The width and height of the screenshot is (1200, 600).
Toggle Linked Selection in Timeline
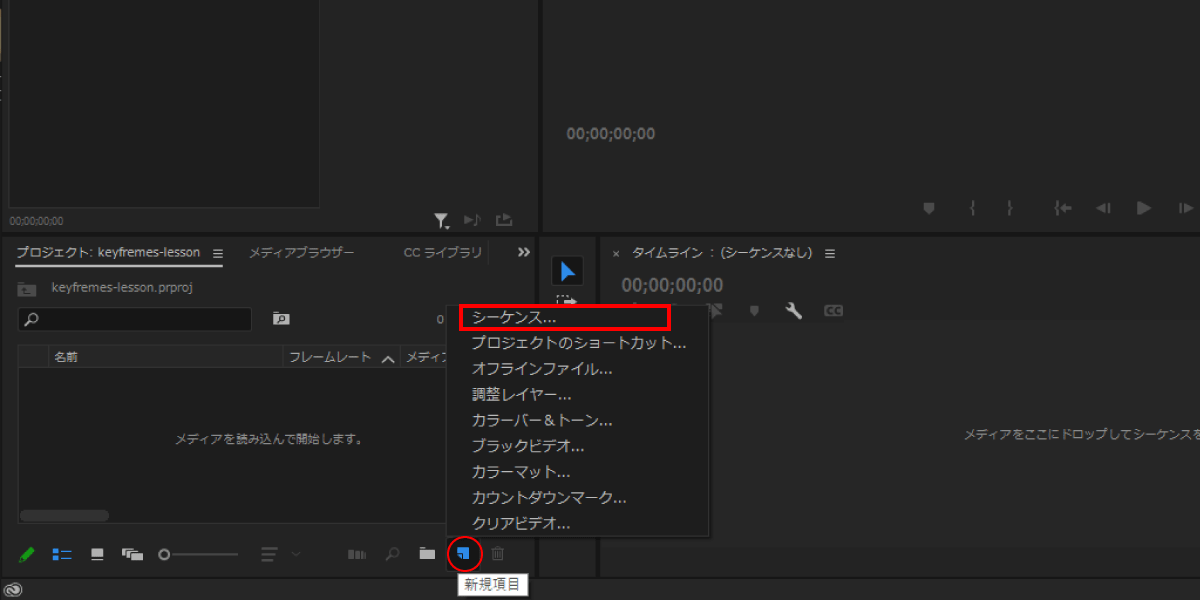(x=716, y=311)
